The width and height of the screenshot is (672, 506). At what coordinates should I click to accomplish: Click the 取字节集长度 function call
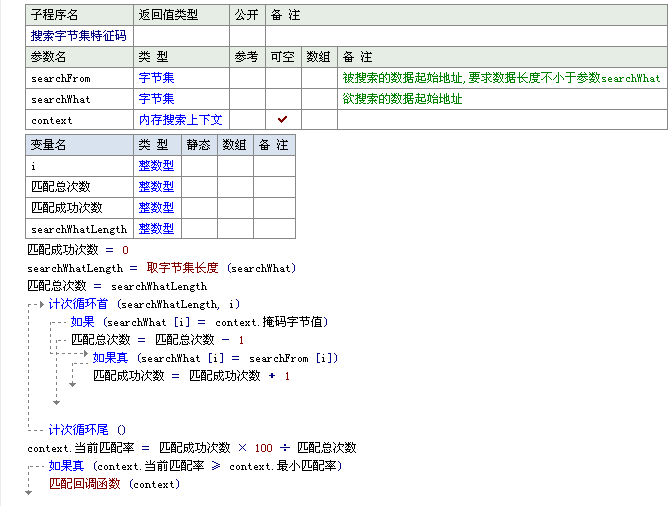182,268
